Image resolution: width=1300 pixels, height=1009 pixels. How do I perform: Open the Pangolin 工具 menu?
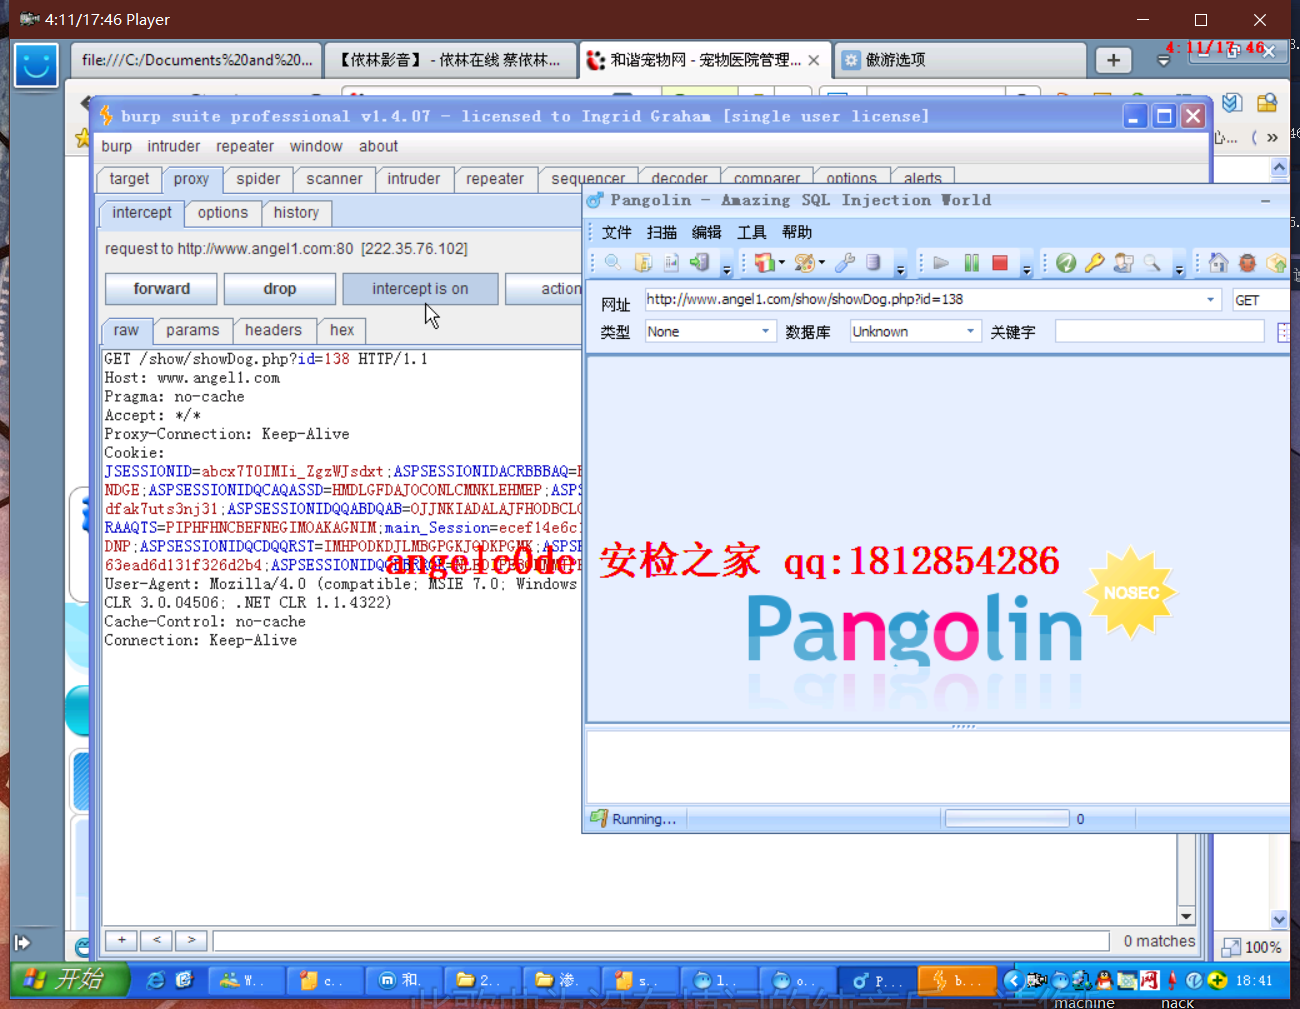(x=752, y=232)
